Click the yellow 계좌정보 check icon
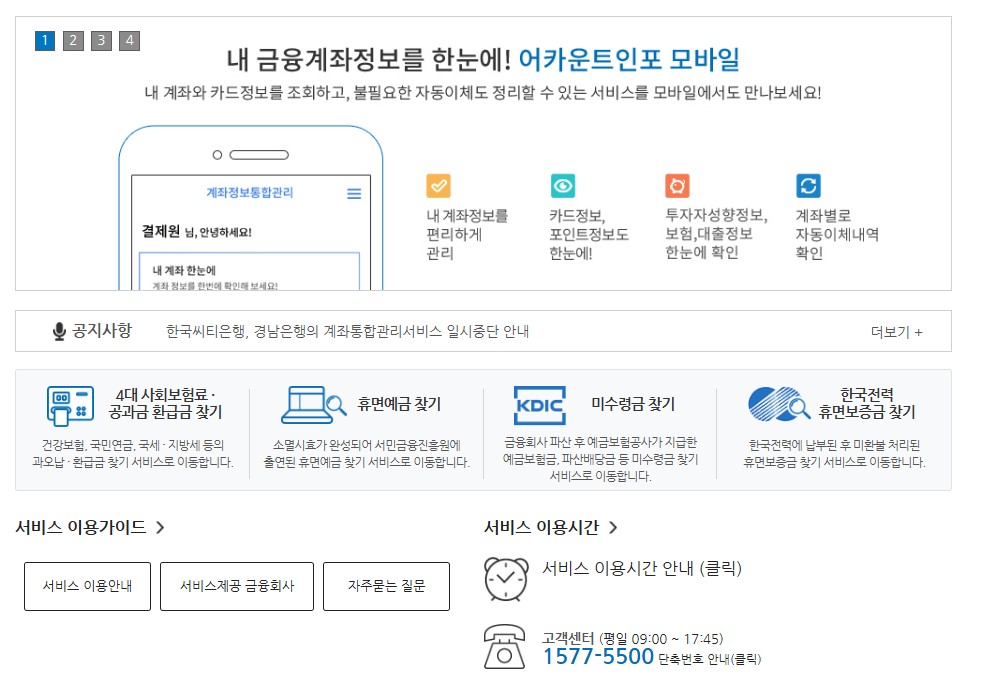The height and width of the screenshot is (681, 987). pos(437,185)
